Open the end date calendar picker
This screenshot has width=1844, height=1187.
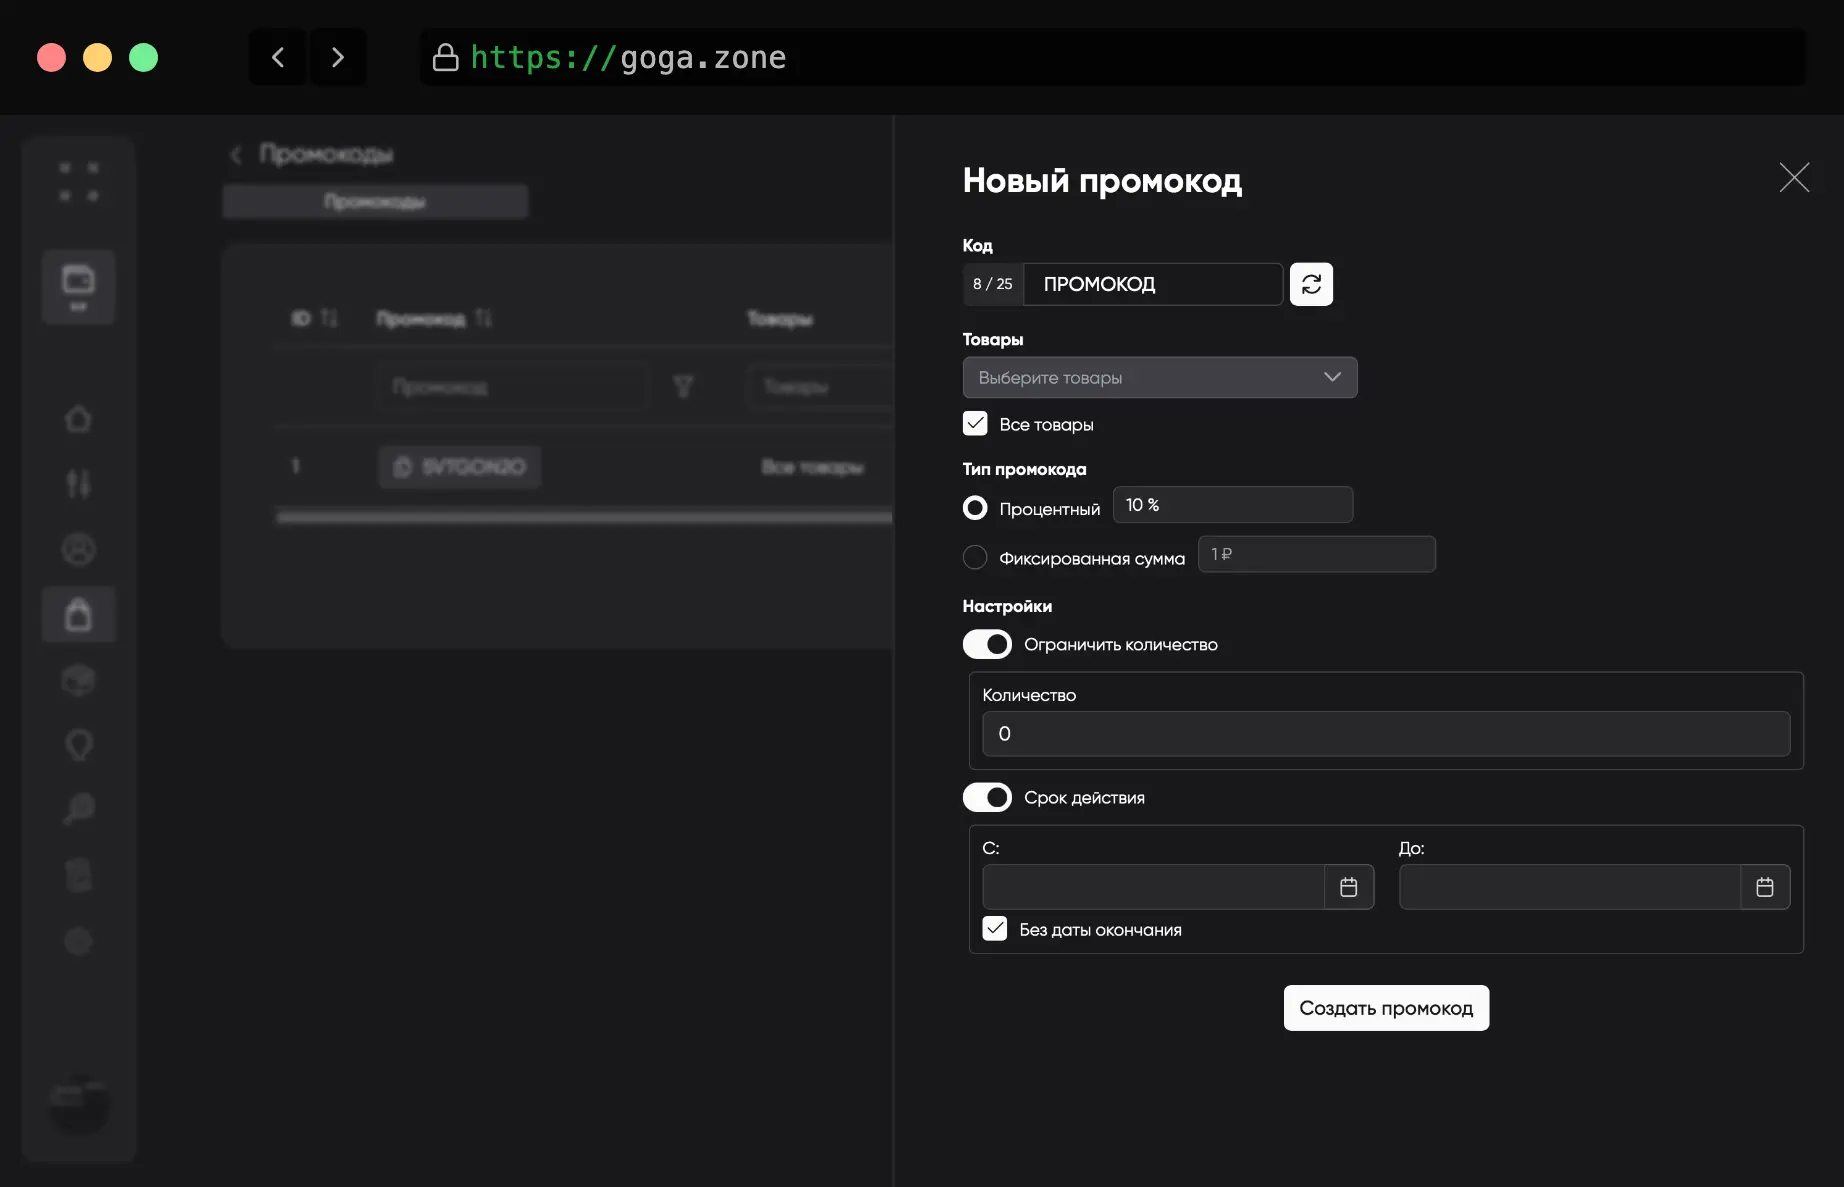(1764, 887)
